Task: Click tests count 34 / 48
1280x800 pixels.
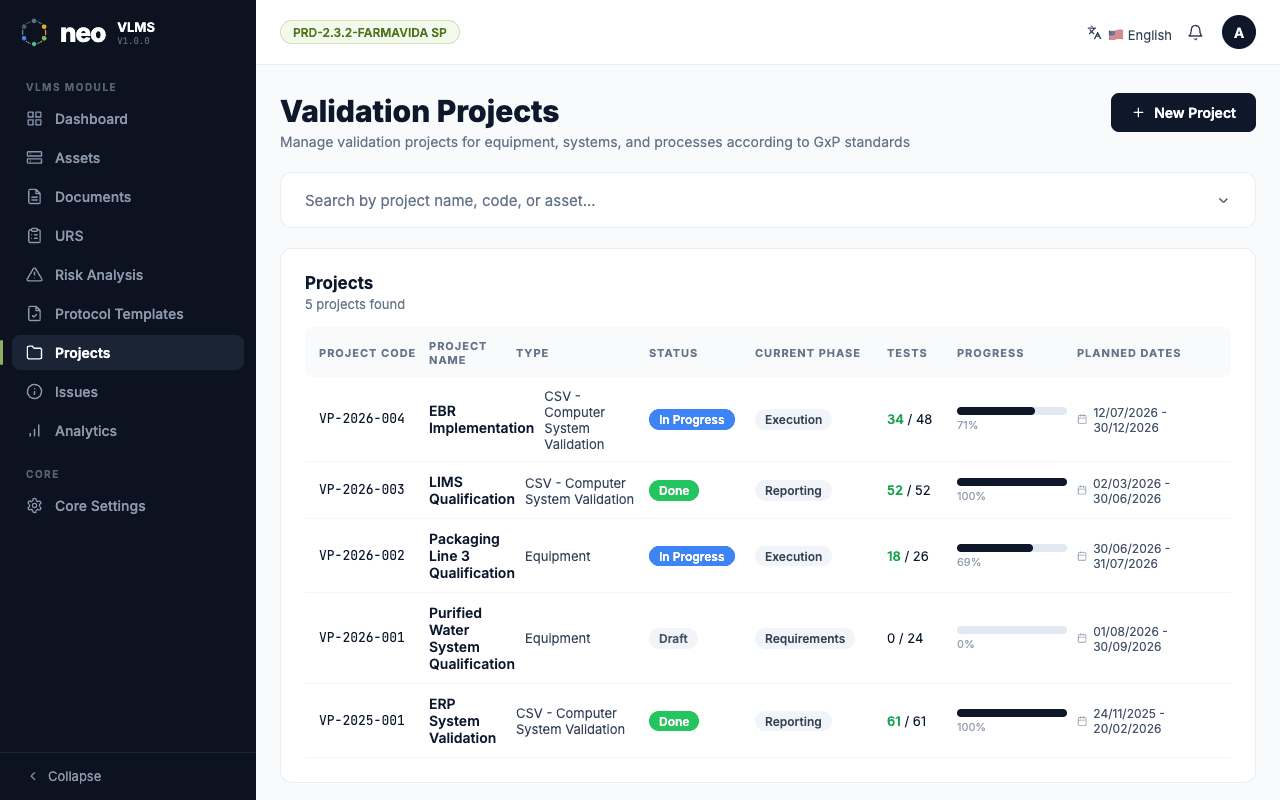Action: 909,419
